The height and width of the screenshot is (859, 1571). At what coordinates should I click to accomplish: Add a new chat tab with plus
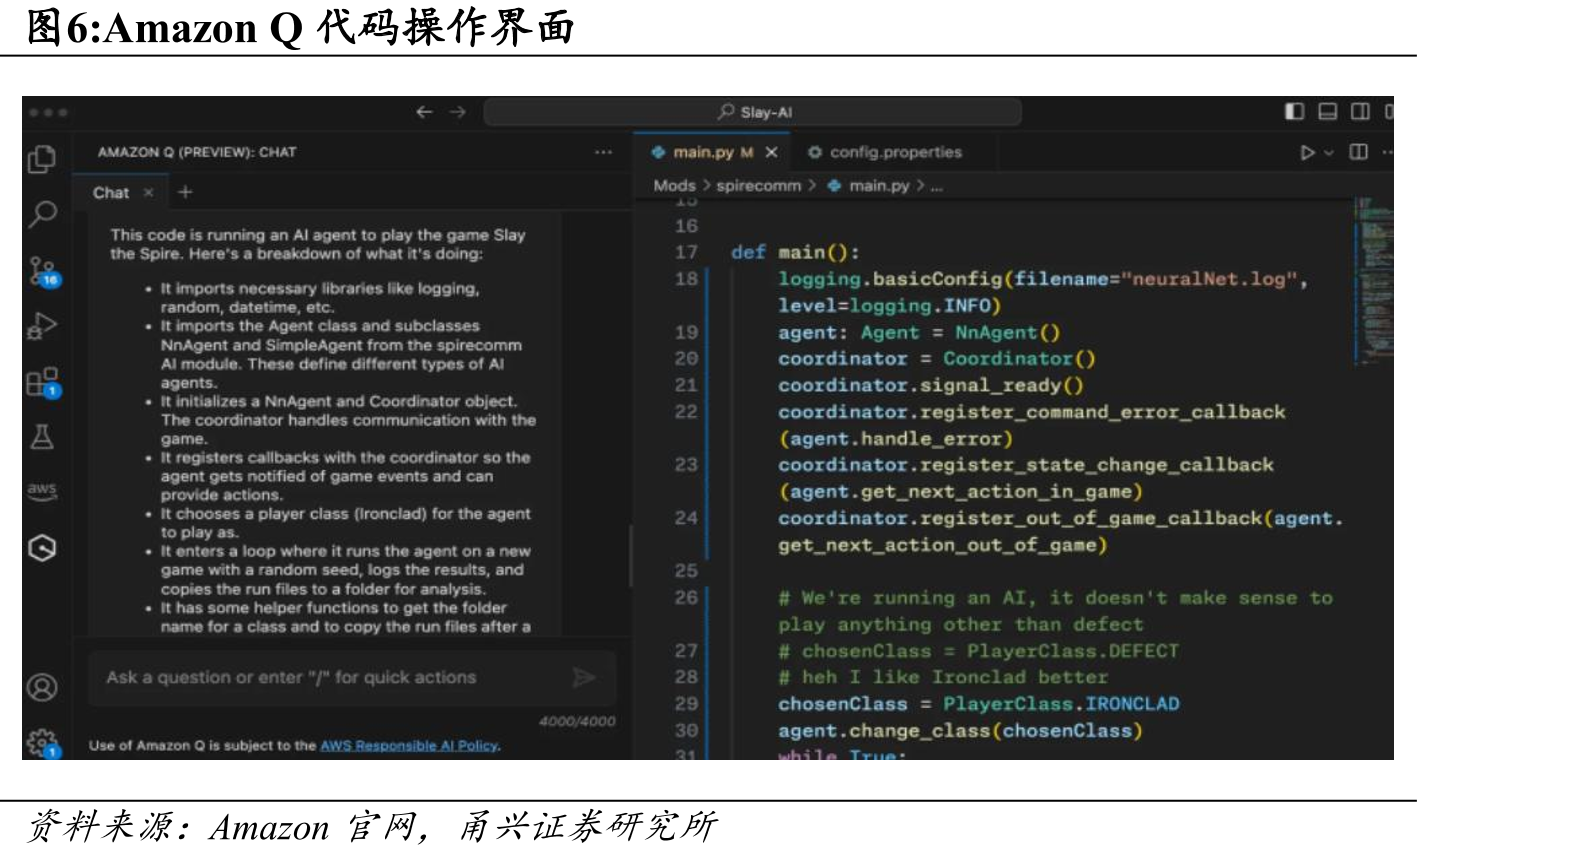(185, 192)
